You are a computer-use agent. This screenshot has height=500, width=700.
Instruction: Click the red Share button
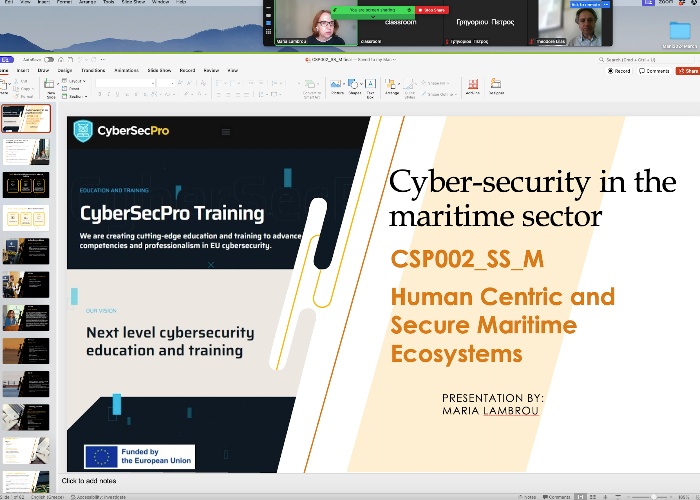[x=688, y=71]
